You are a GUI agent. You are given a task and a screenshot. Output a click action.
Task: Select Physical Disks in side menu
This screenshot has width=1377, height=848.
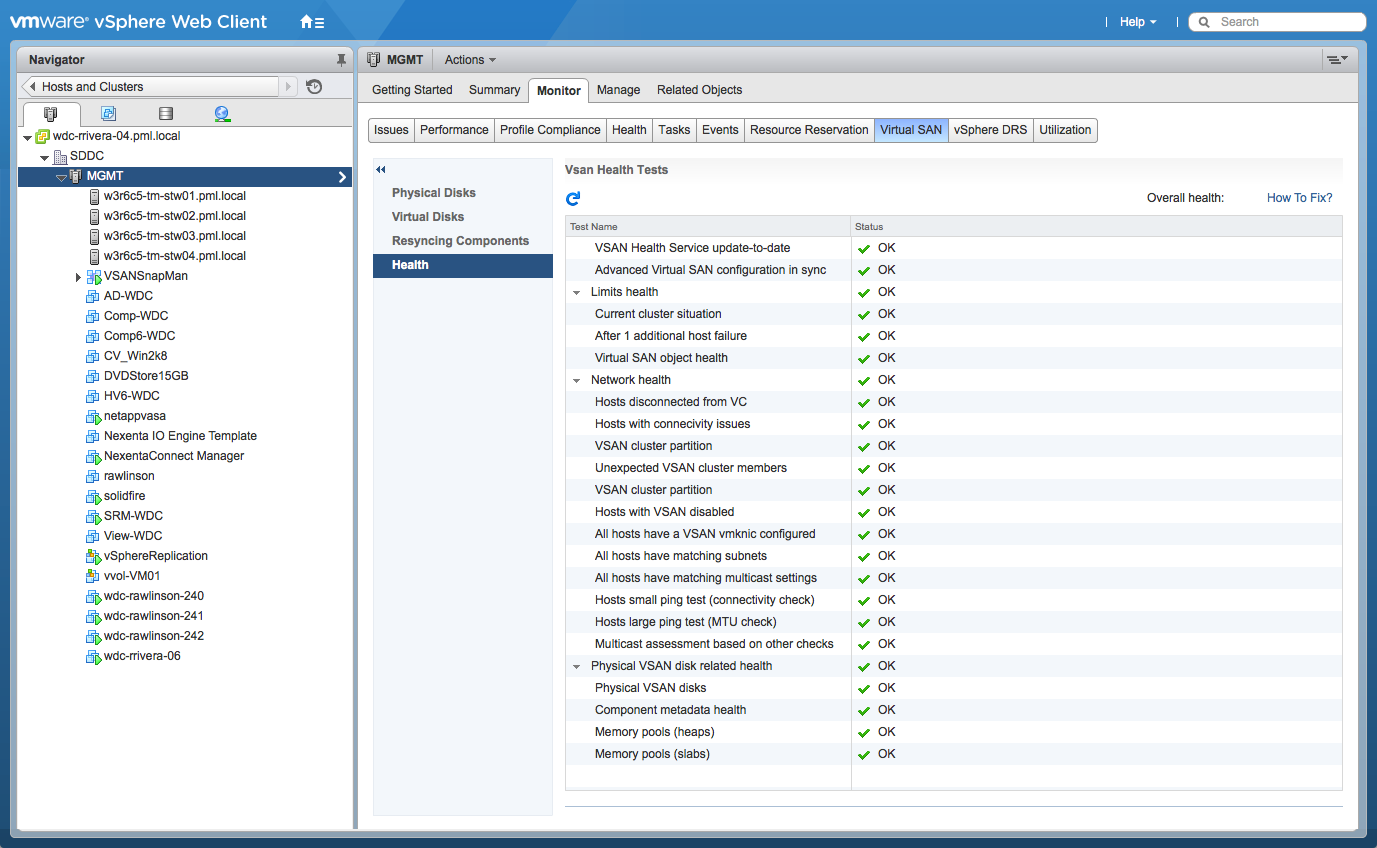pos(463,193)
